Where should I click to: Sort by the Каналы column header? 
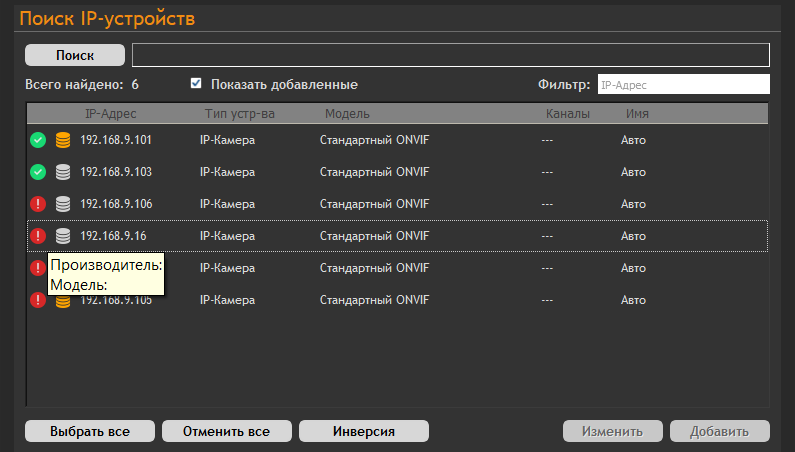tap(567, 114)
